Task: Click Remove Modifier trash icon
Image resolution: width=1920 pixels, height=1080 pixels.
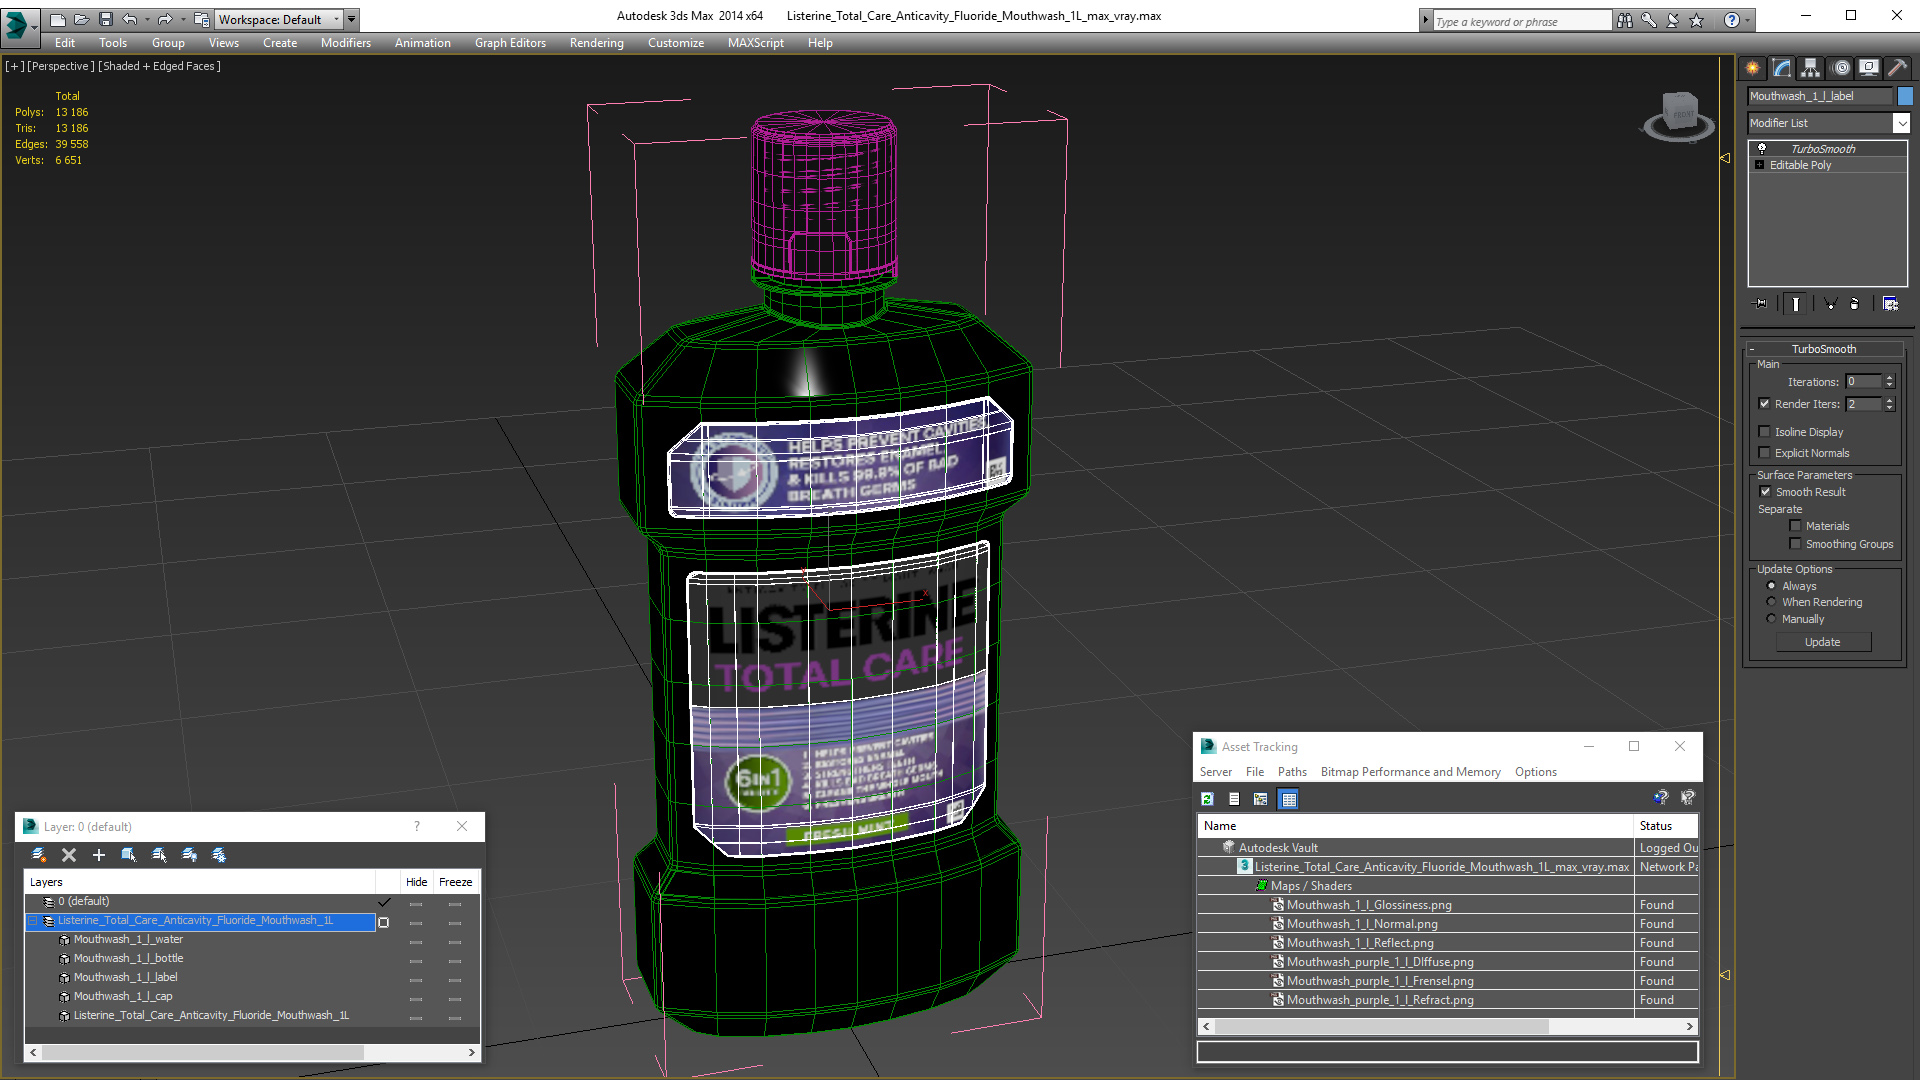Action: click(1856, 304)
